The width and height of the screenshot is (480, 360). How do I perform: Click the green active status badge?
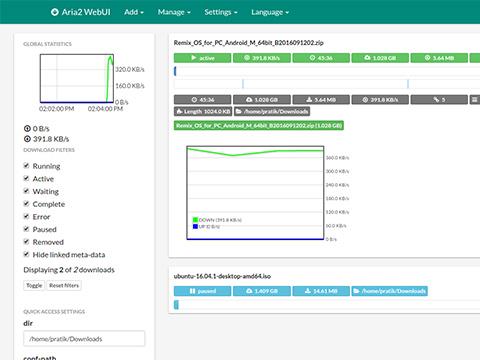click(x=202, y=58)
